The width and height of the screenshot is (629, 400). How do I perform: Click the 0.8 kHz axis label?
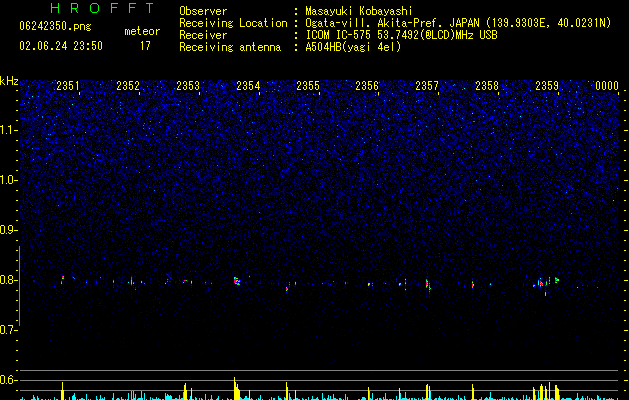point(9,280)
